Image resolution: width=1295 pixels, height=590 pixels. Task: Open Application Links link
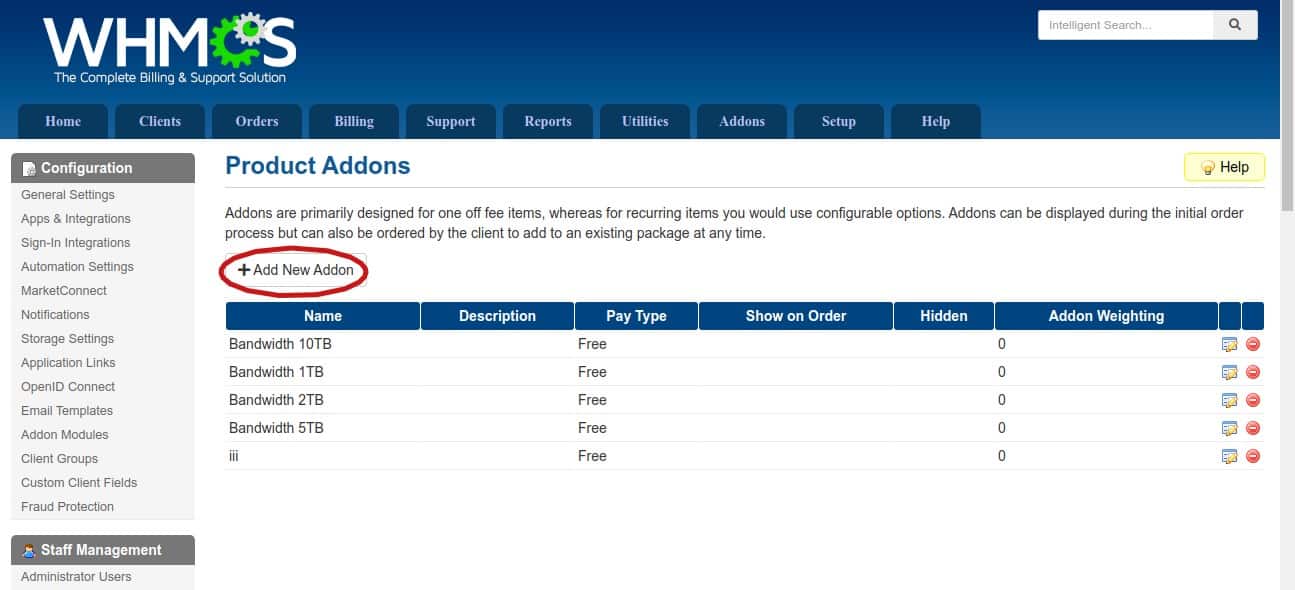[68, 363]
